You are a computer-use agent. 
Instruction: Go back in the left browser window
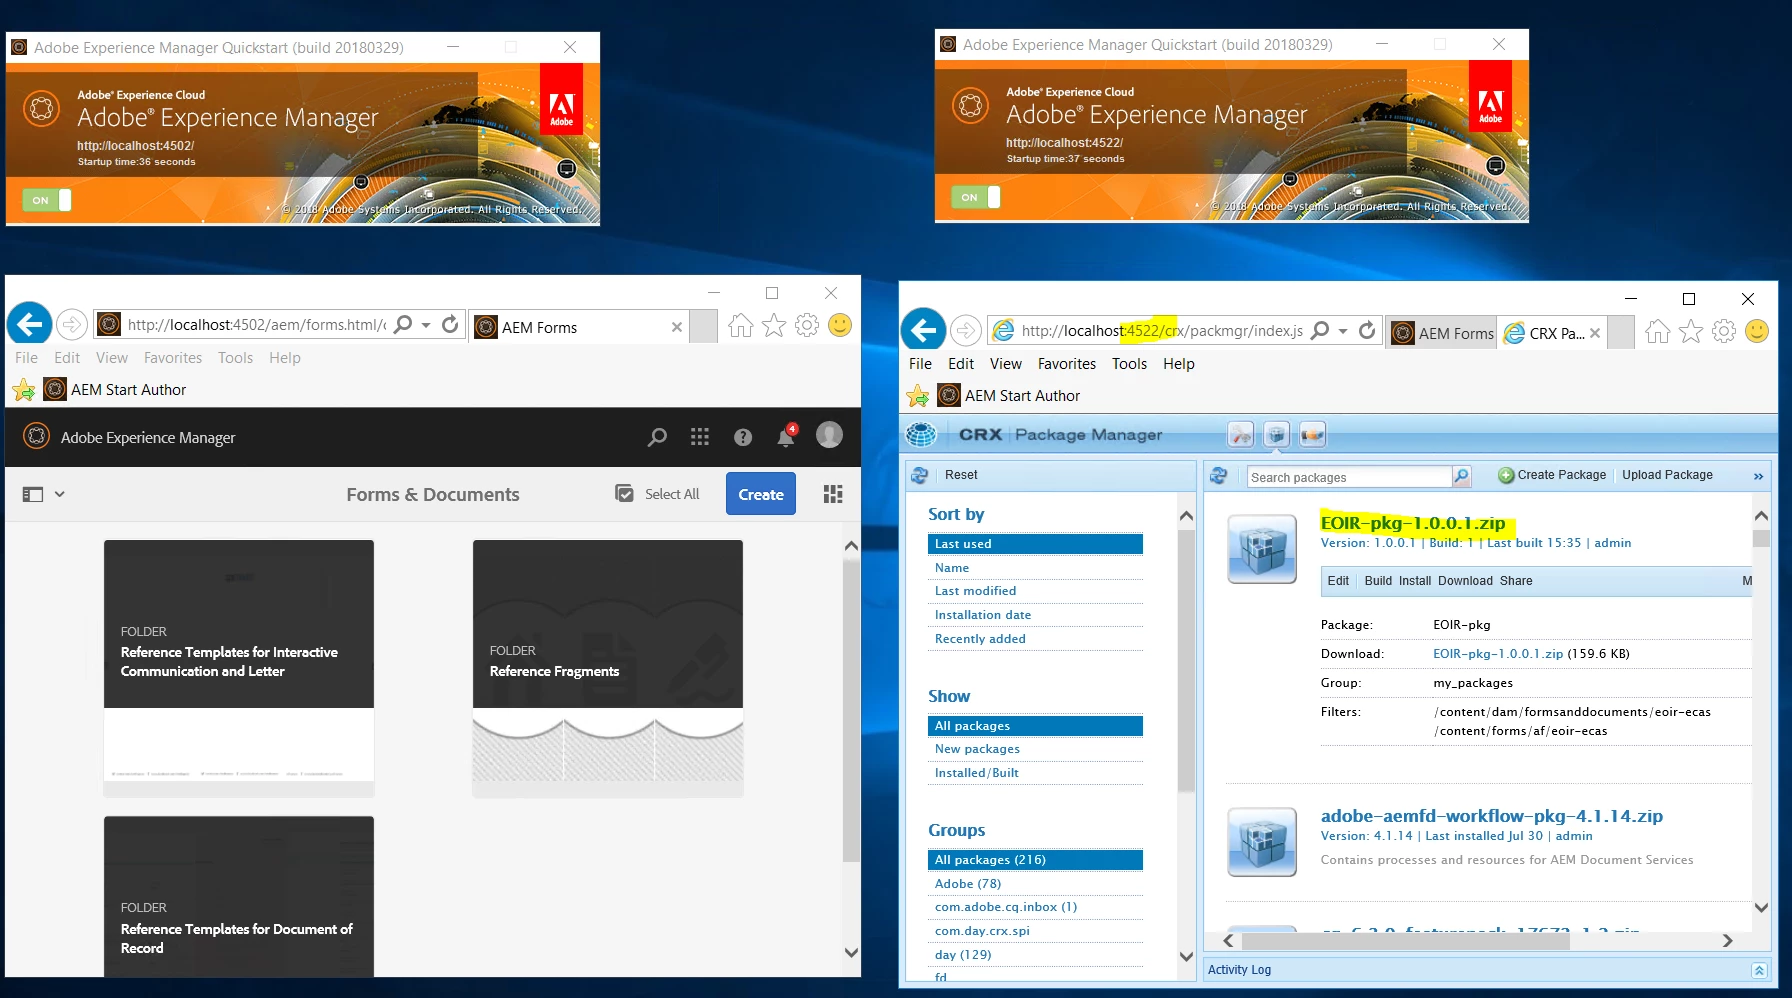click(x=30, y=324)
